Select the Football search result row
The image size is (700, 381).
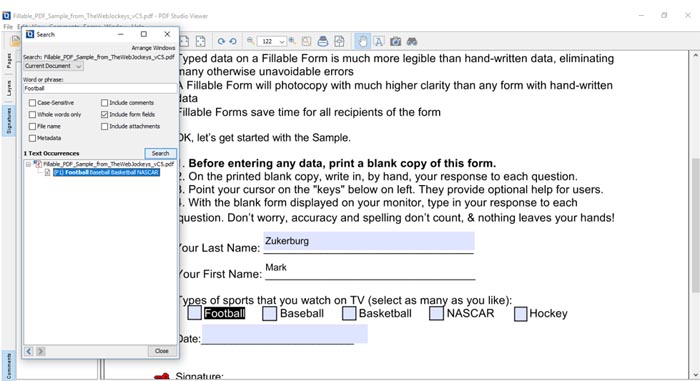(106, 172)
